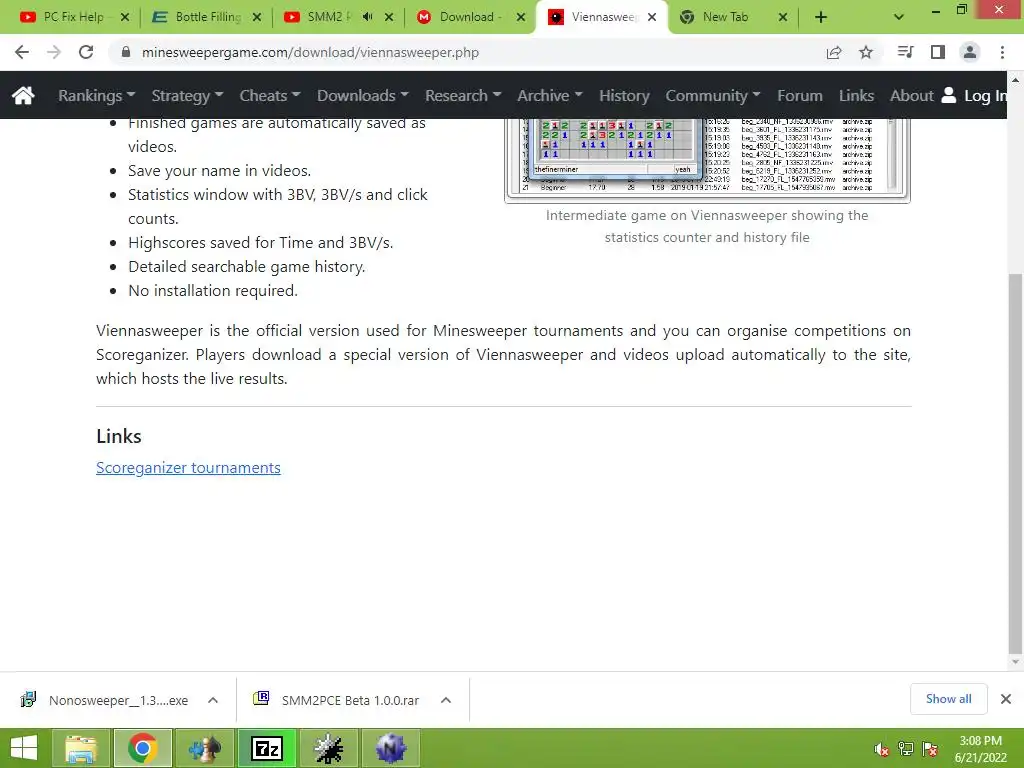This screenshot has width=1024, height=768.
Task: Expand the Research menu
Action: (463, 95)
